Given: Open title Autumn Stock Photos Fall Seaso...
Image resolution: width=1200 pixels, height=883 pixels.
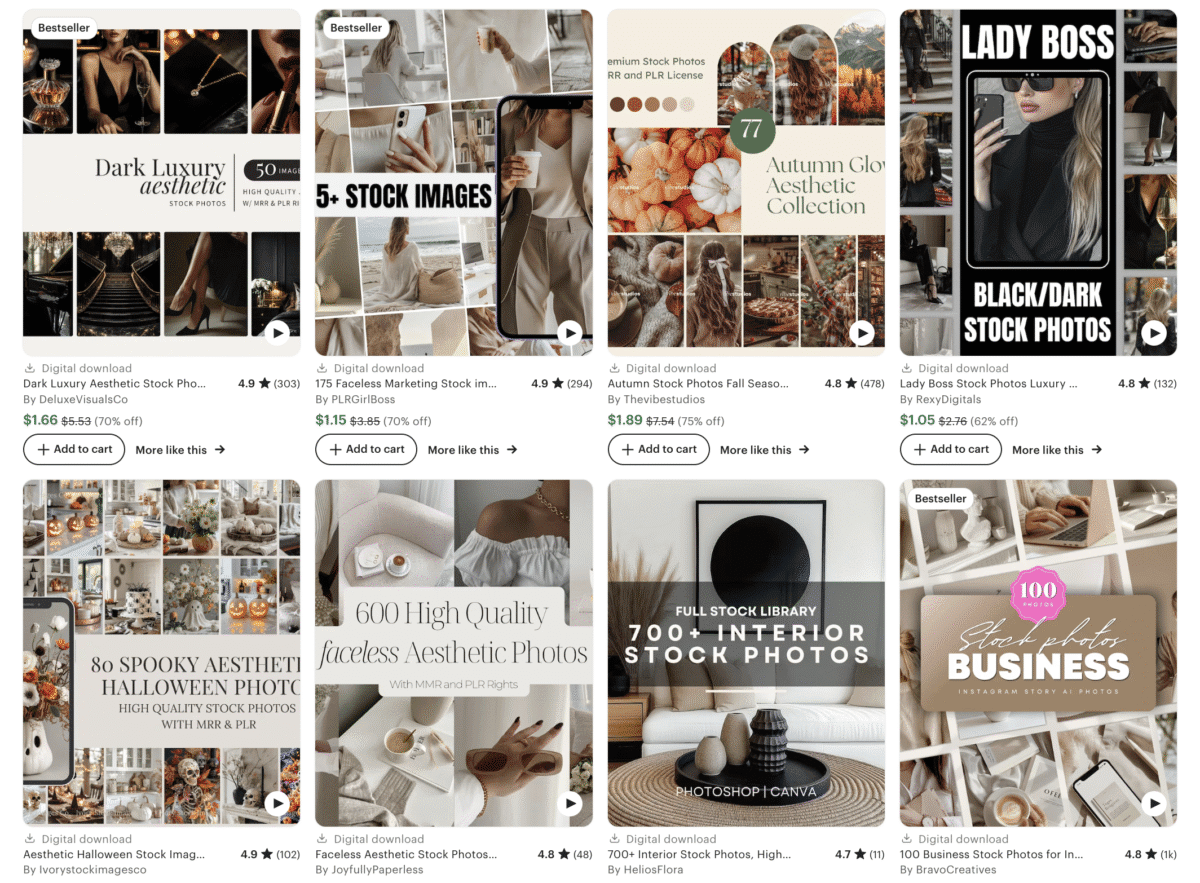Looking at the screenshot, I should pyautogui.click(x=698, y=384).
